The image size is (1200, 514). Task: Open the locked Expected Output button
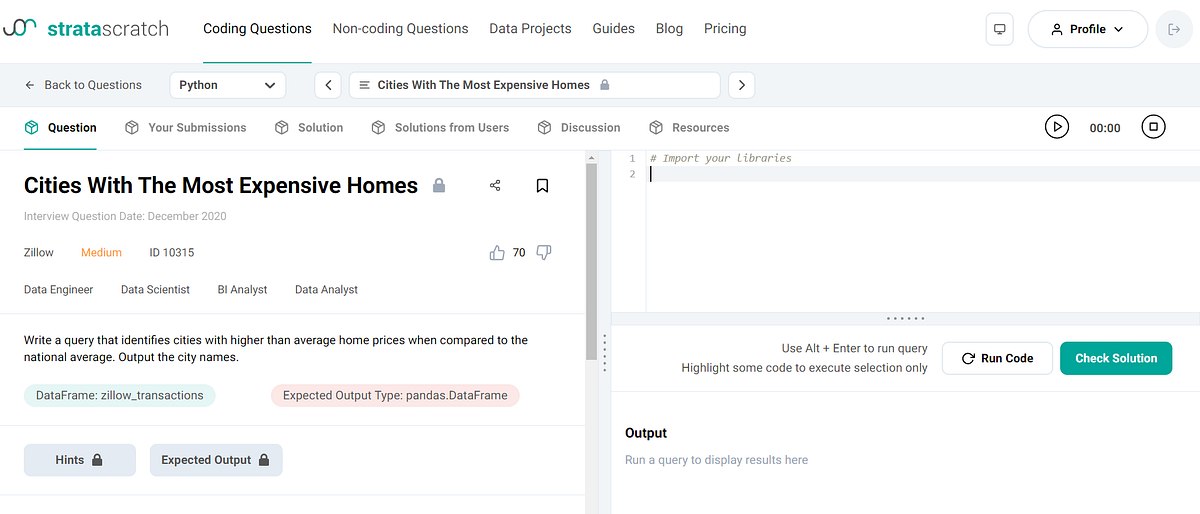point(216,460)
